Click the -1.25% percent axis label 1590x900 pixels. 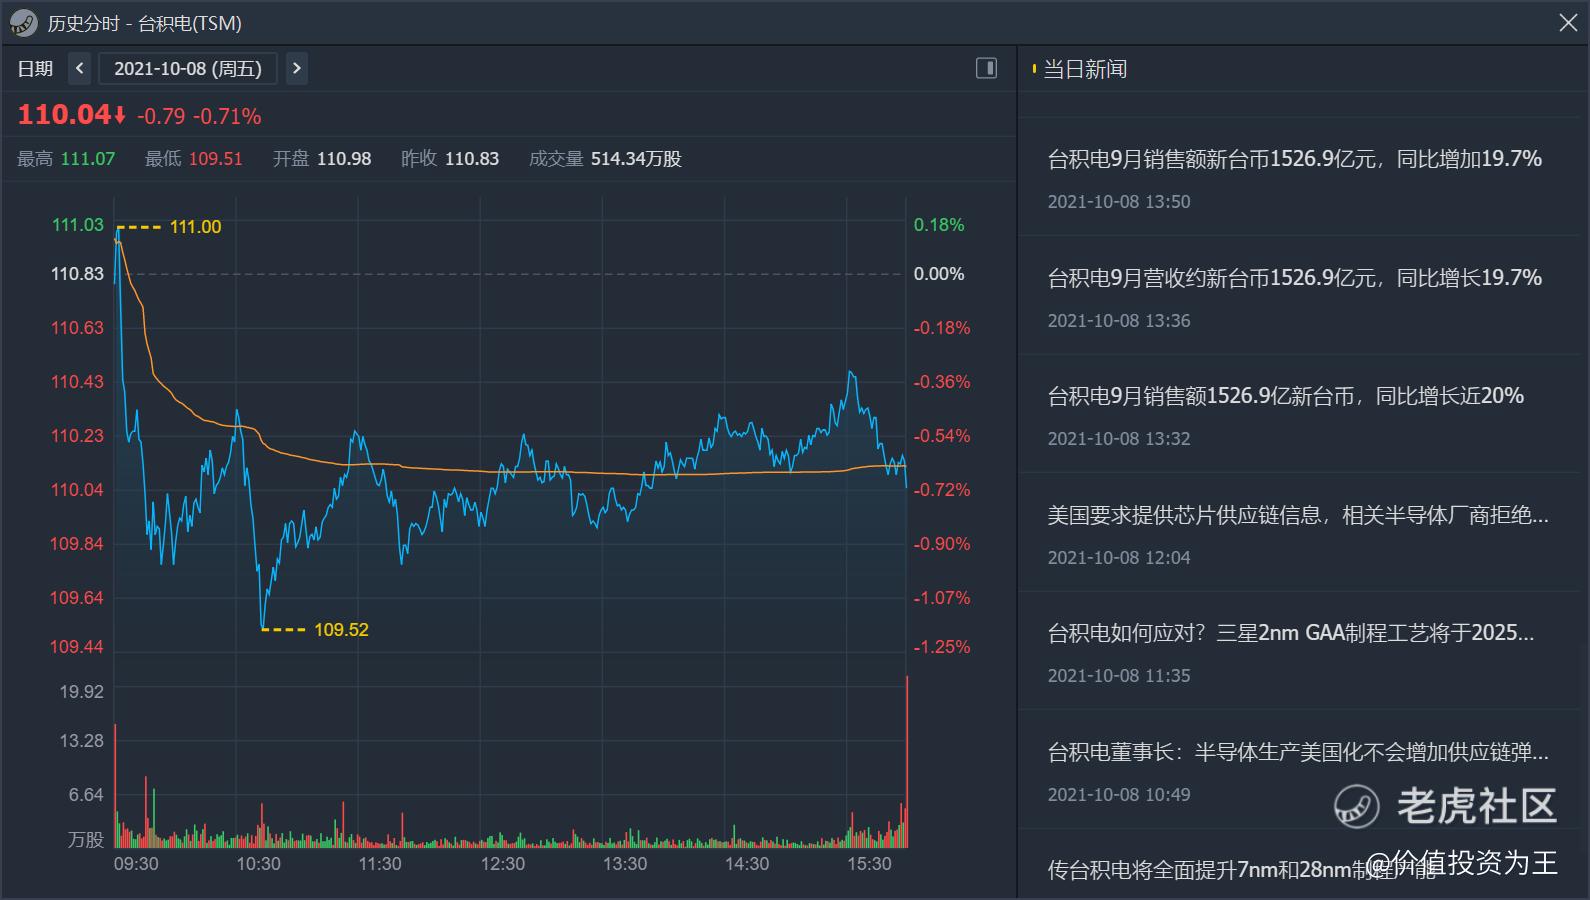point(942,647)
